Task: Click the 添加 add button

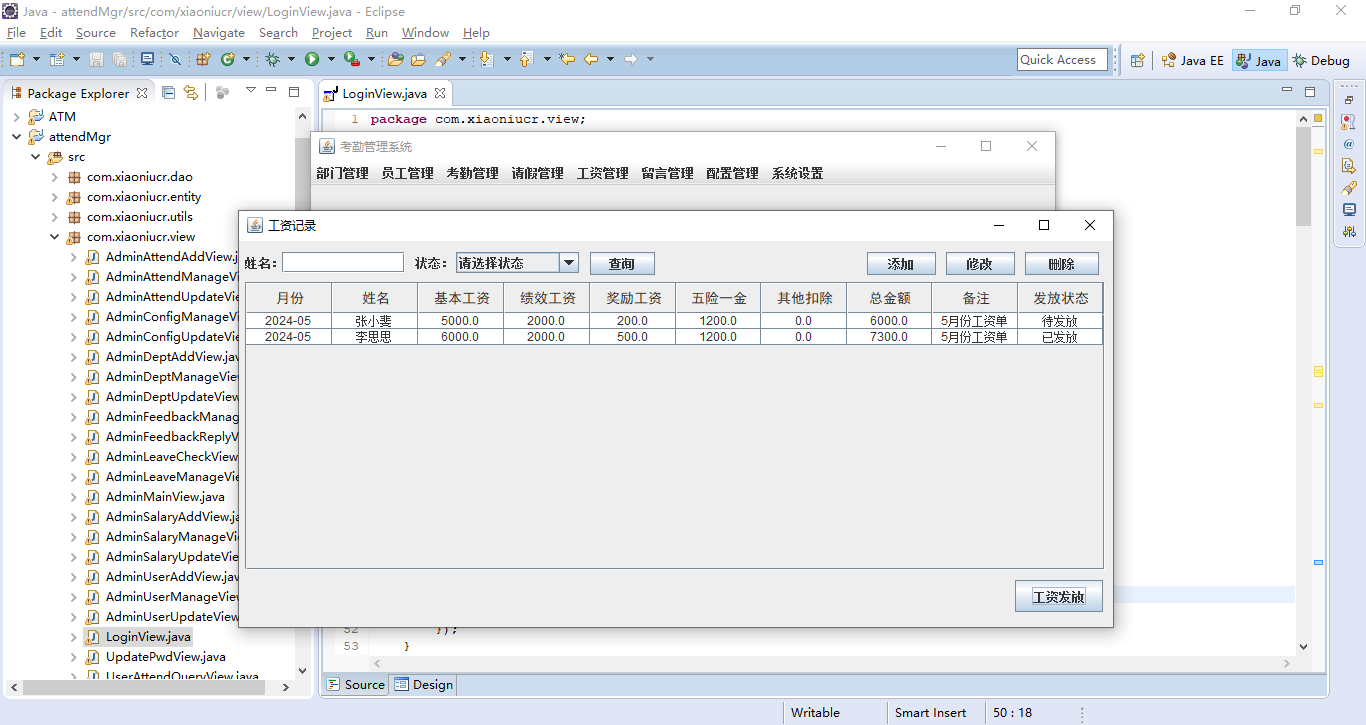Action: click(901, 264)
